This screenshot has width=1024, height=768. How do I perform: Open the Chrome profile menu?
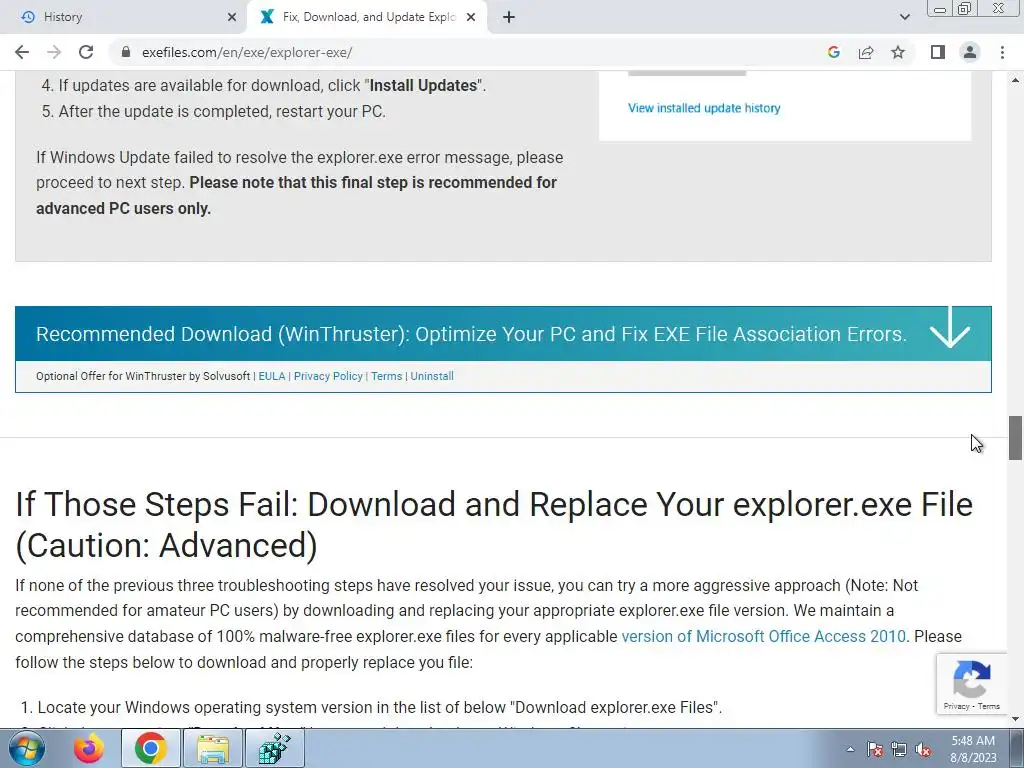pos(970,52)
